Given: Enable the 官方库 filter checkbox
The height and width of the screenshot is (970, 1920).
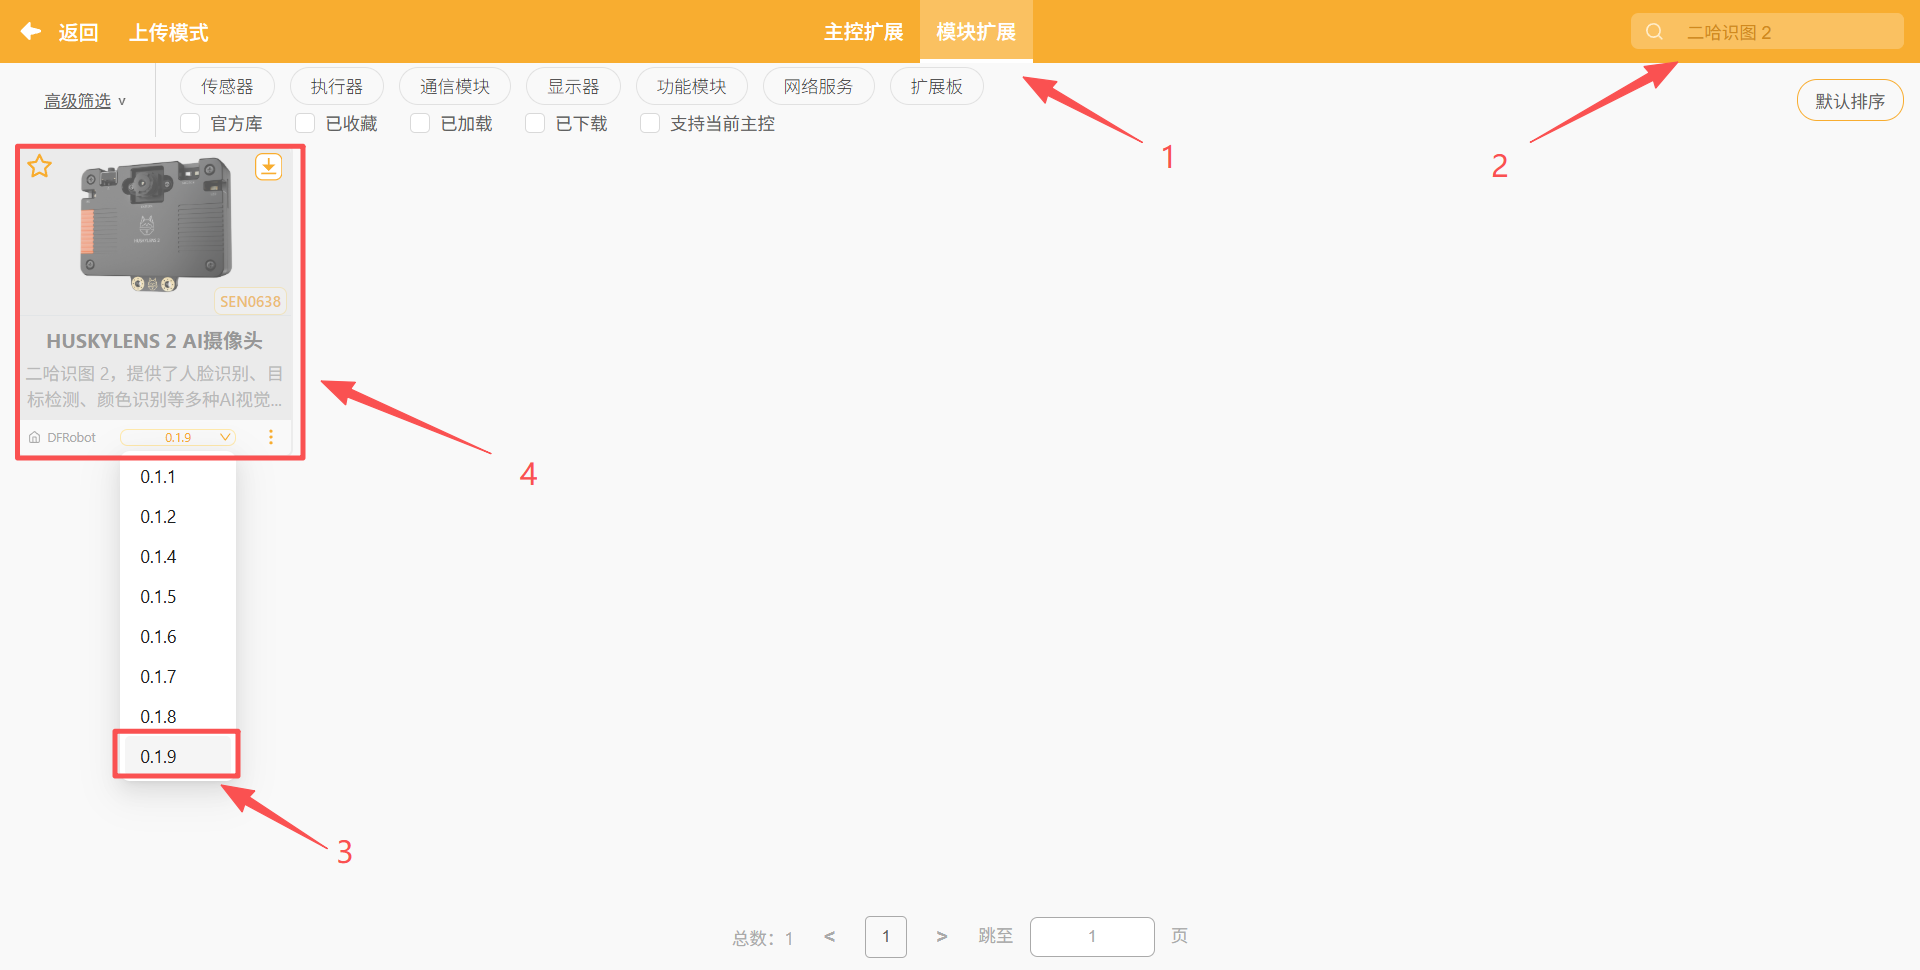Looking at the screenshot, I should [190, 122].
